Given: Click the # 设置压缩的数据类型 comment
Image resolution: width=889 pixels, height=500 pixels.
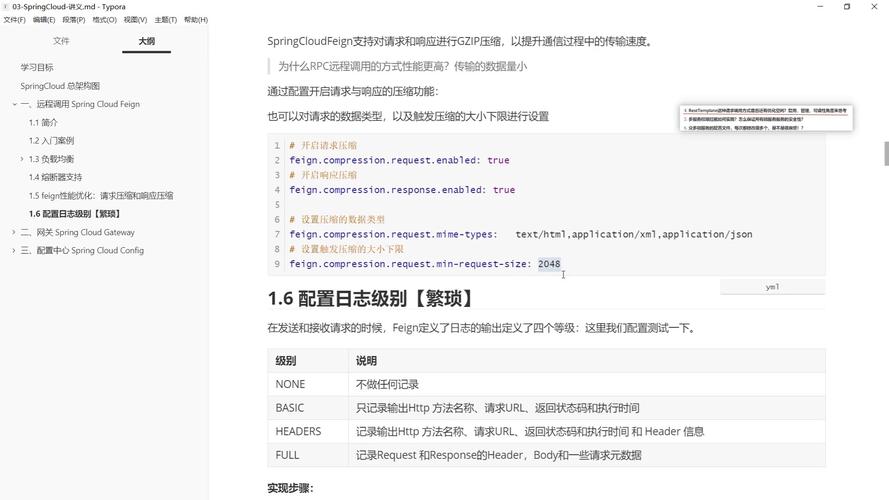Looking at the screenshot, I should click(337, 219).
